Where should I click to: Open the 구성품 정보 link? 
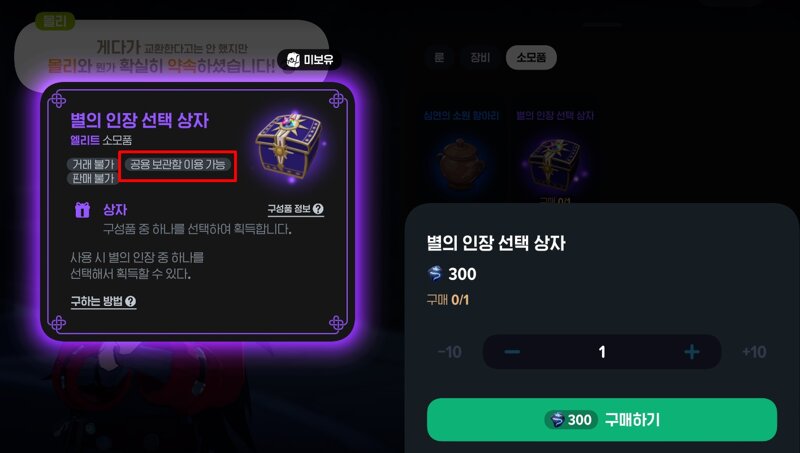pos(295,209)
